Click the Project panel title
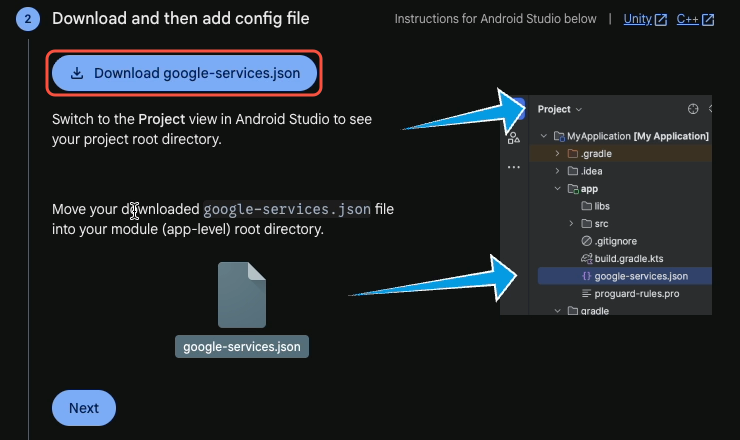 [x=554, y=109]
